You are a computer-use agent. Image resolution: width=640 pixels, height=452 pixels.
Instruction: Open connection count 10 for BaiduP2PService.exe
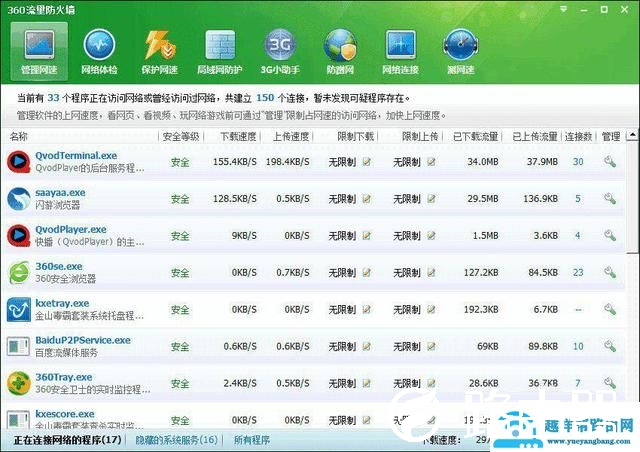tap(578, 346)
